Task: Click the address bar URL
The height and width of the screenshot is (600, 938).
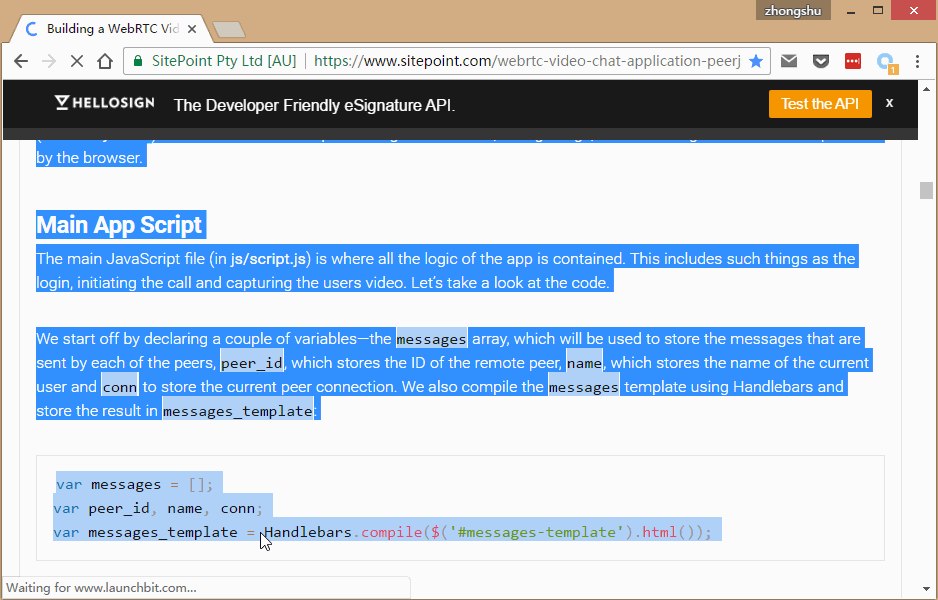Action: (x=527, y=61)
